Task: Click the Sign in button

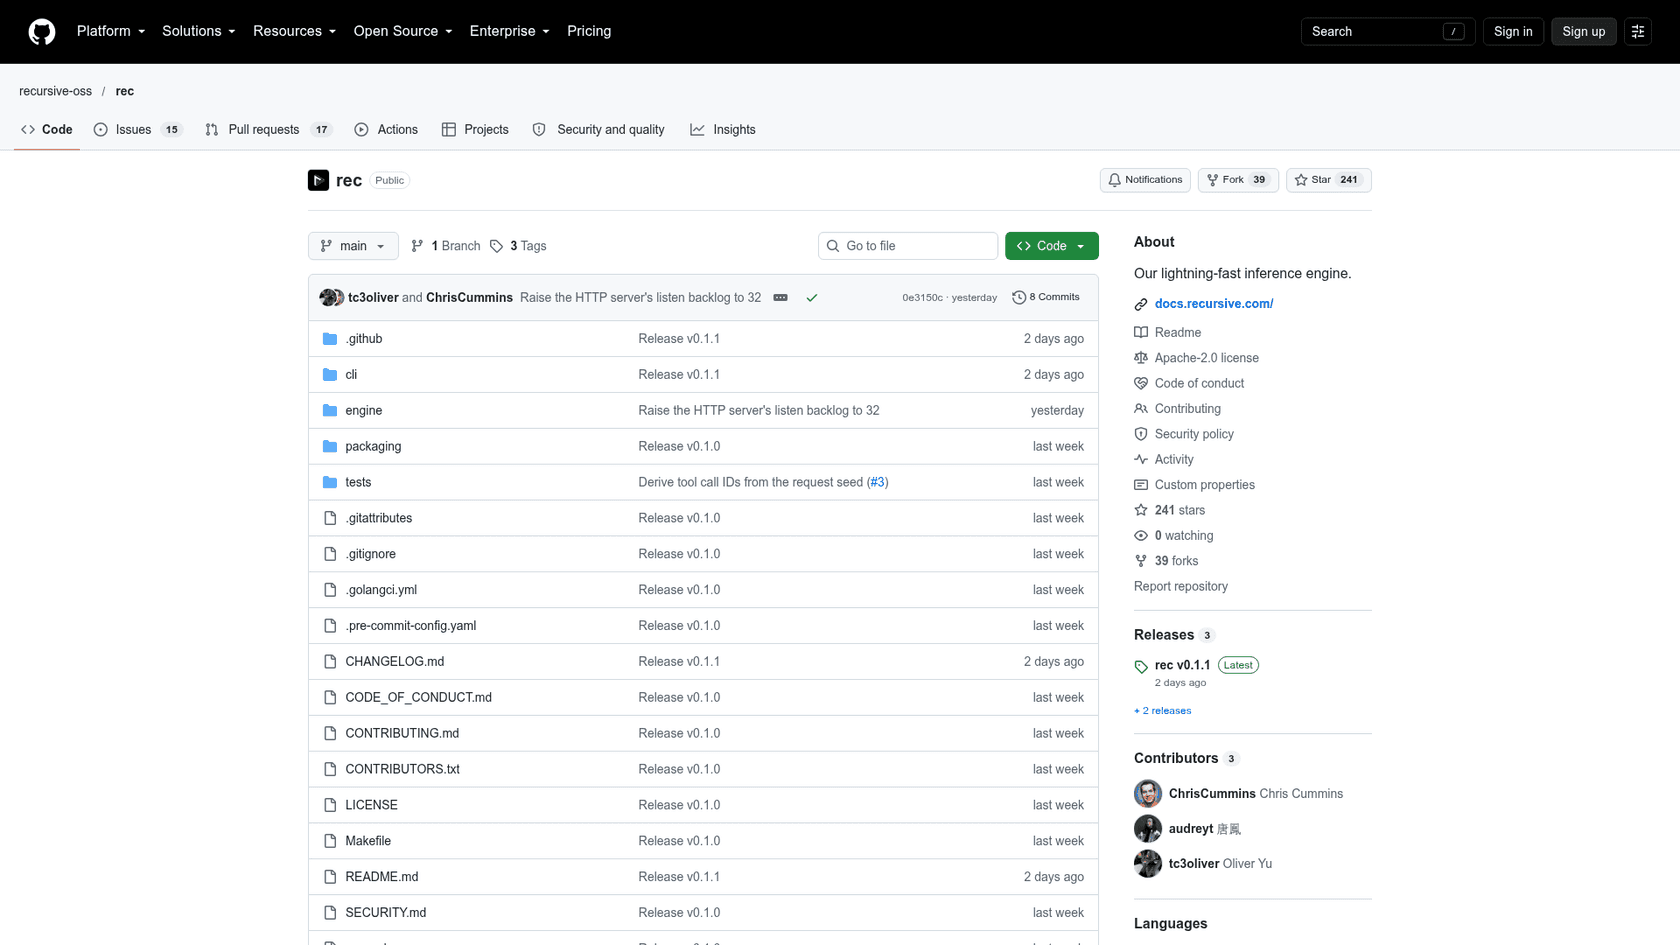Action: (1513, 32)
